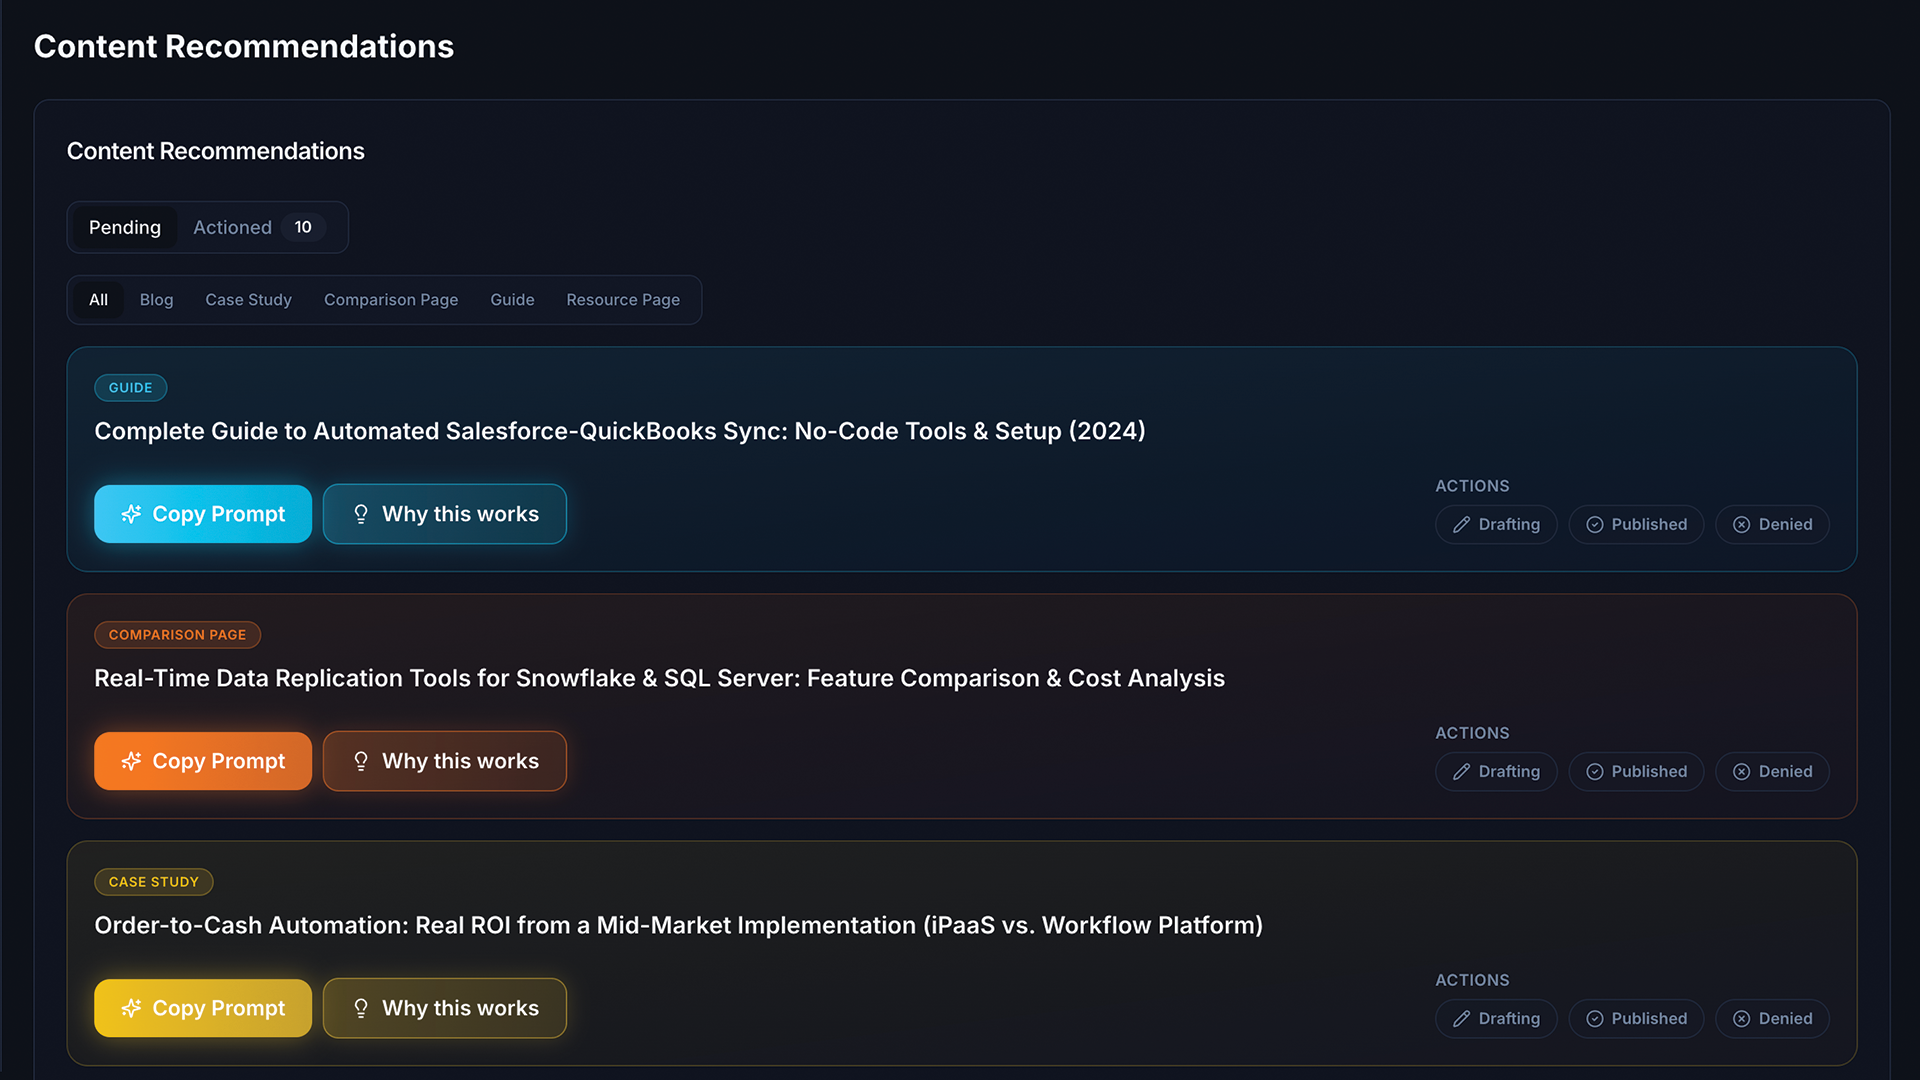1920x1080 pixels.
Task: Filter recommendations by Comparison Page
Action: coord(391,300)
